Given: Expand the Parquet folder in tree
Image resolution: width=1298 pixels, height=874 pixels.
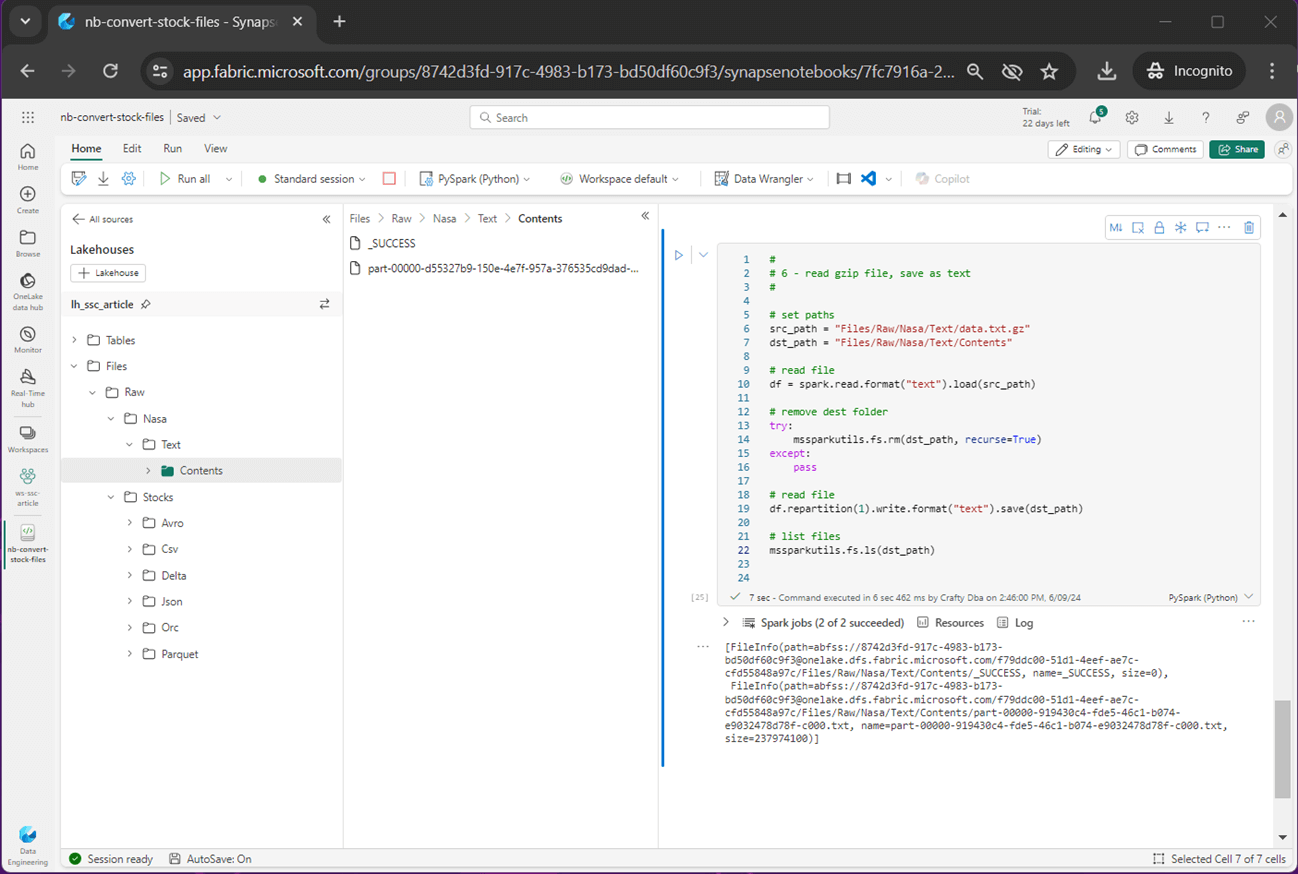Looking at the screenshot, I should coord(130,654).
